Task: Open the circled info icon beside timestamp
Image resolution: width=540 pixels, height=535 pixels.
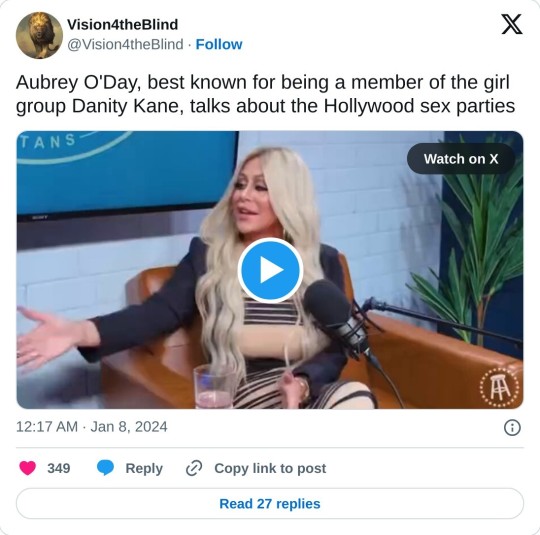Action: coord(512,428)
